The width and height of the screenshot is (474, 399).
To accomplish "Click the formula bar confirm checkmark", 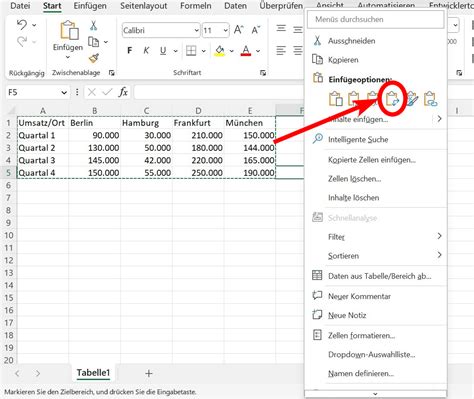I will click(107, 92).
